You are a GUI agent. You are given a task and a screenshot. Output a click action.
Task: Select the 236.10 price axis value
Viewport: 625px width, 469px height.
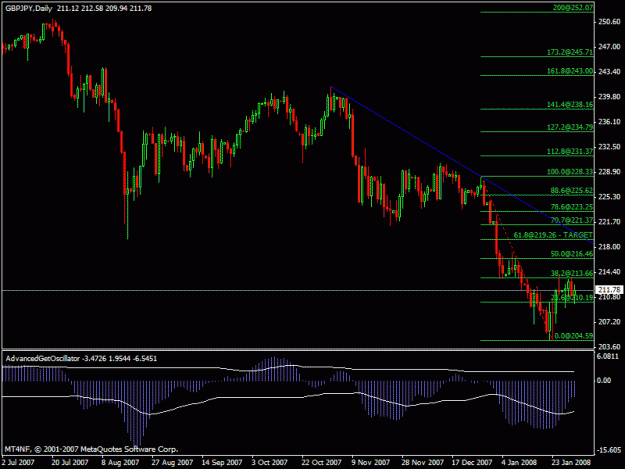[609, 122]
